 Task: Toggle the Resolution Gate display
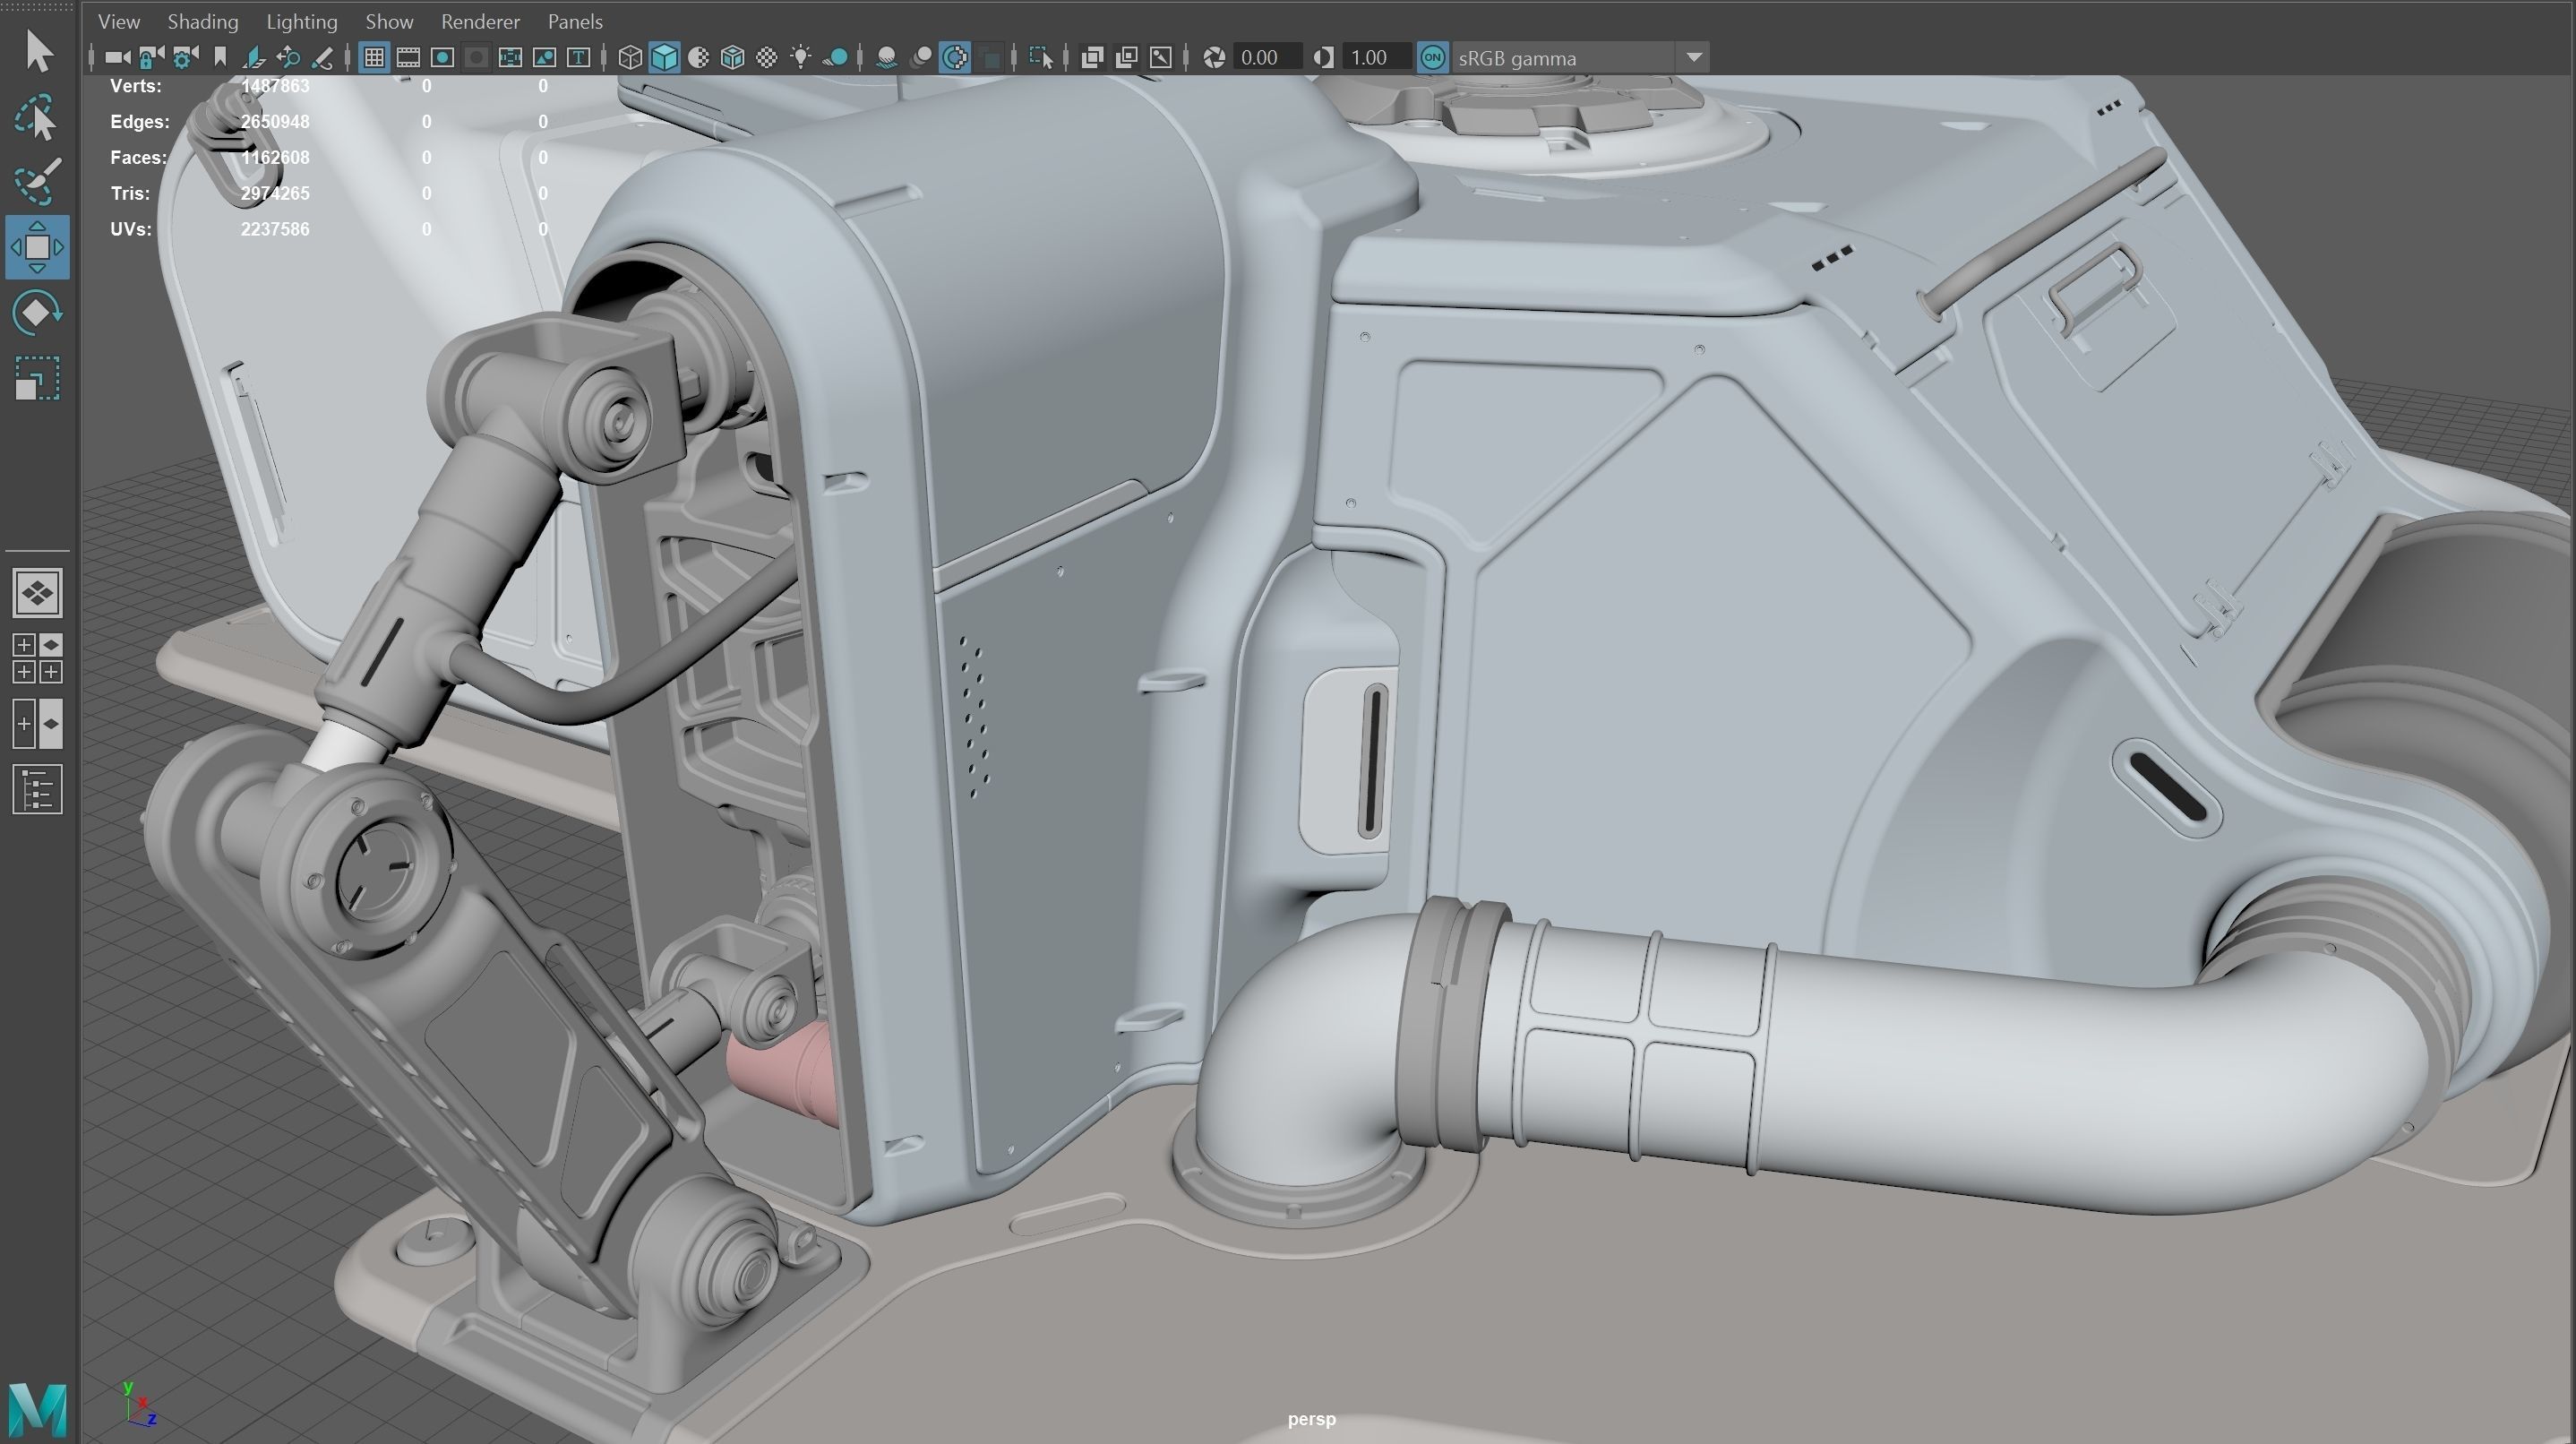tap(442, 58)
